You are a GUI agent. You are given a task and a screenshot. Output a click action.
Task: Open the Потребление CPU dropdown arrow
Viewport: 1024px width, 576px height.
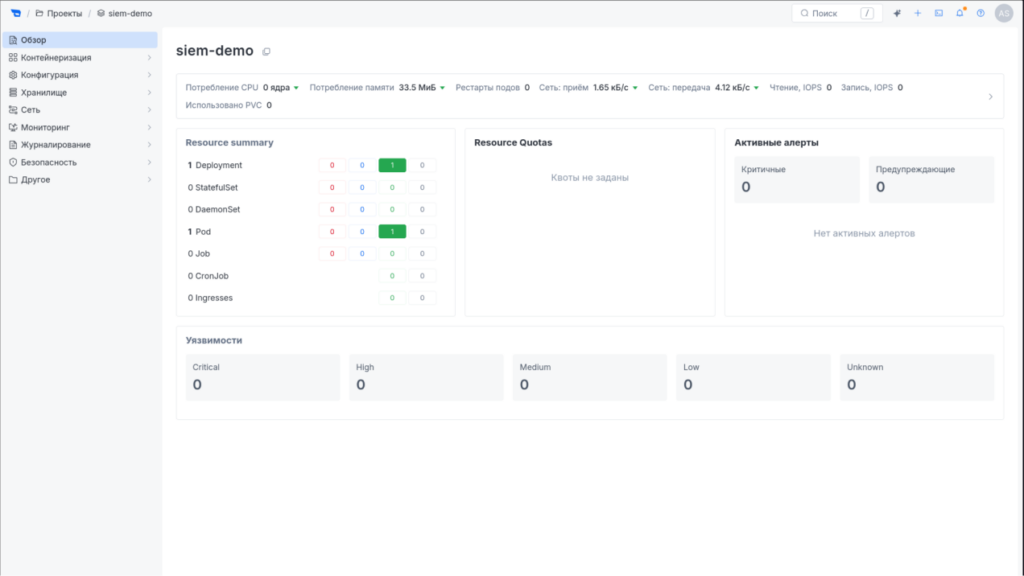click(x=296, y=88)
